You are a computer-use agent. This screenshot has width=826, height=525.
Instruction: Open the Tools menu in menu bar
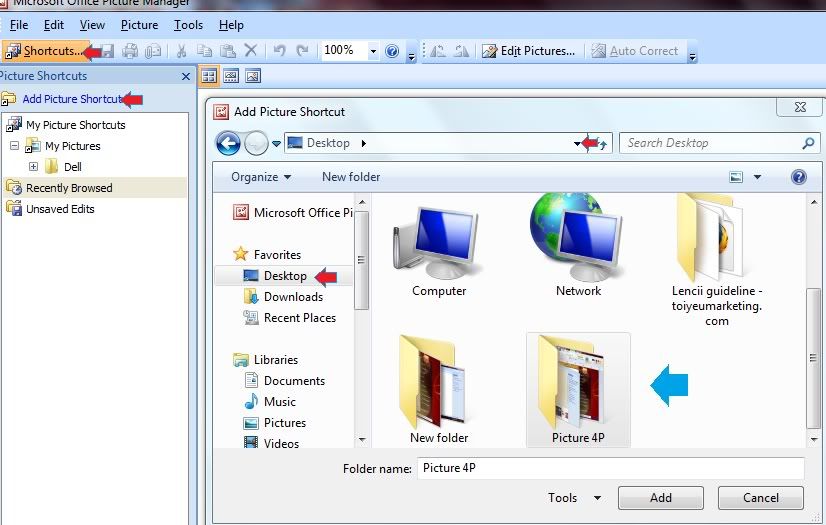(x=188, y=25)
